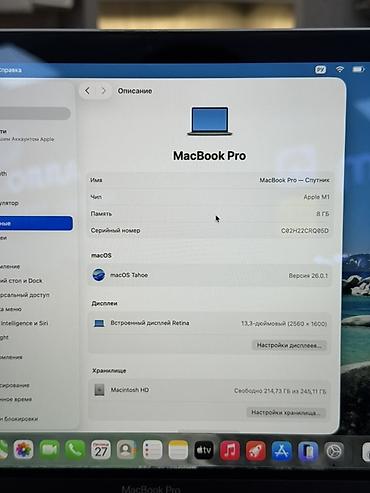Screen dimensions: 370x493
Task: Click the MacBook Pro laptop image
Action: click(x=209, y=121)
